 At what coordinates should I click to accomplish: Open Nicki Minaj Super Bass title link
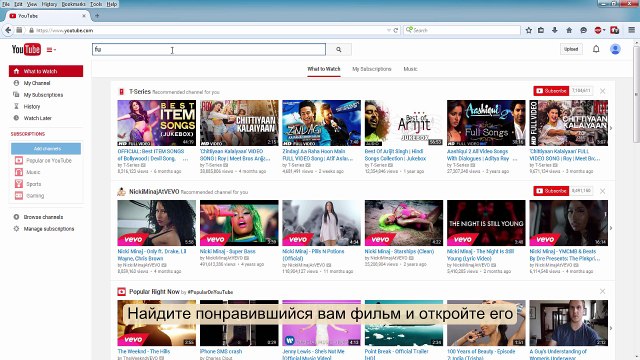pos(227,251)
